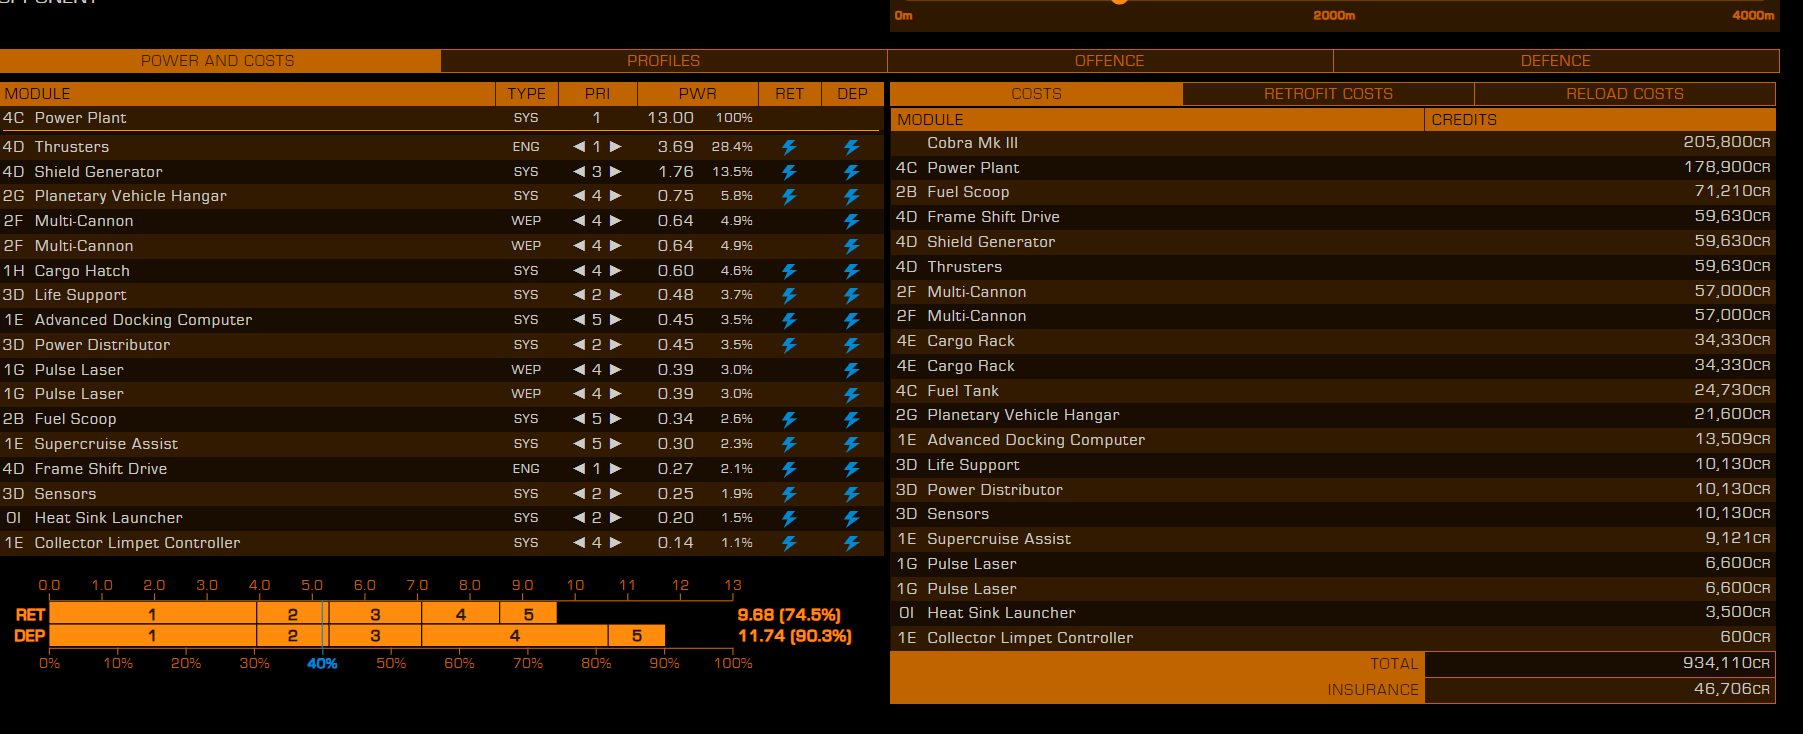
Task: Sort power table by RET header
Action: (790, 94)
